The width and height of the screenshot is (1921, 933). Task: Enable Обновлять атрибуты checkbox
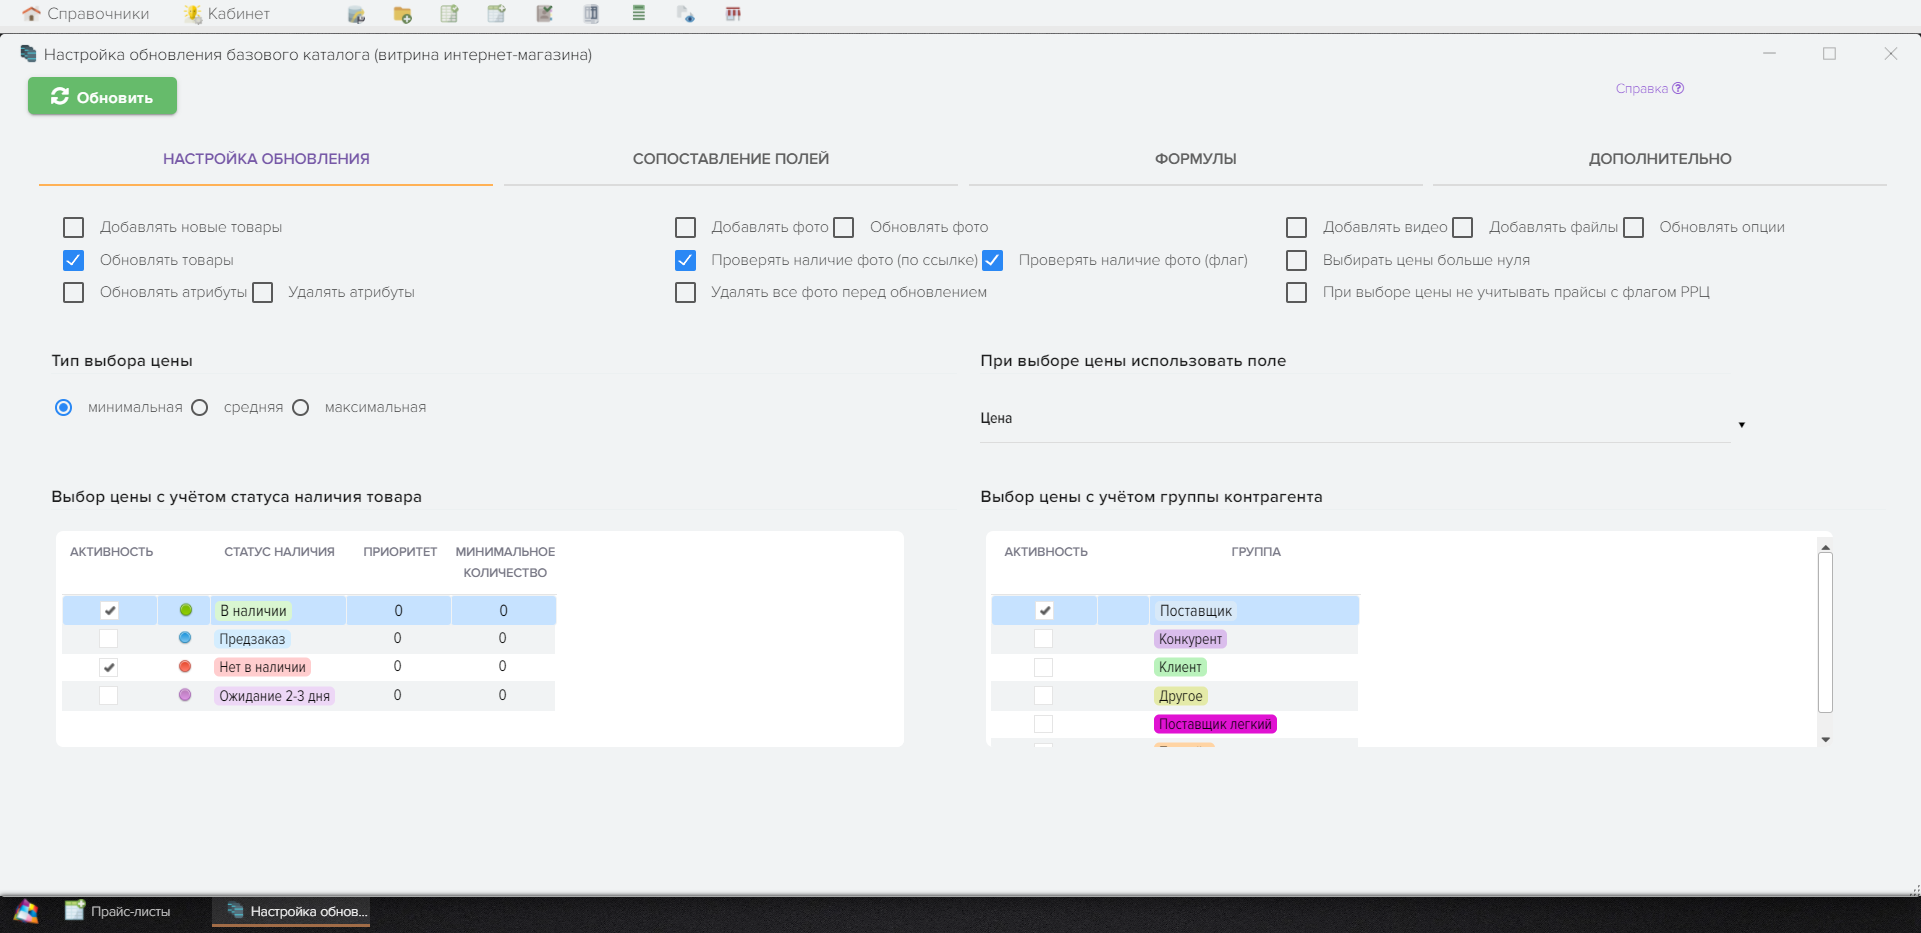tap(73, 292)
